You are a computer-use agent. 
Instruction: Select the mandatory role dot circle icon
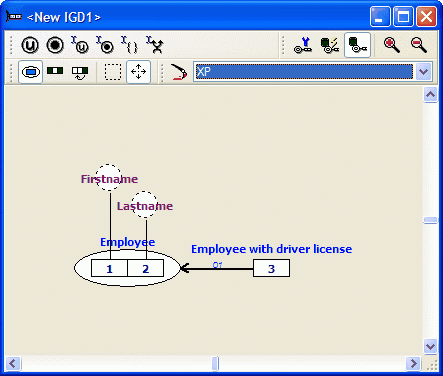pos(55,45)
